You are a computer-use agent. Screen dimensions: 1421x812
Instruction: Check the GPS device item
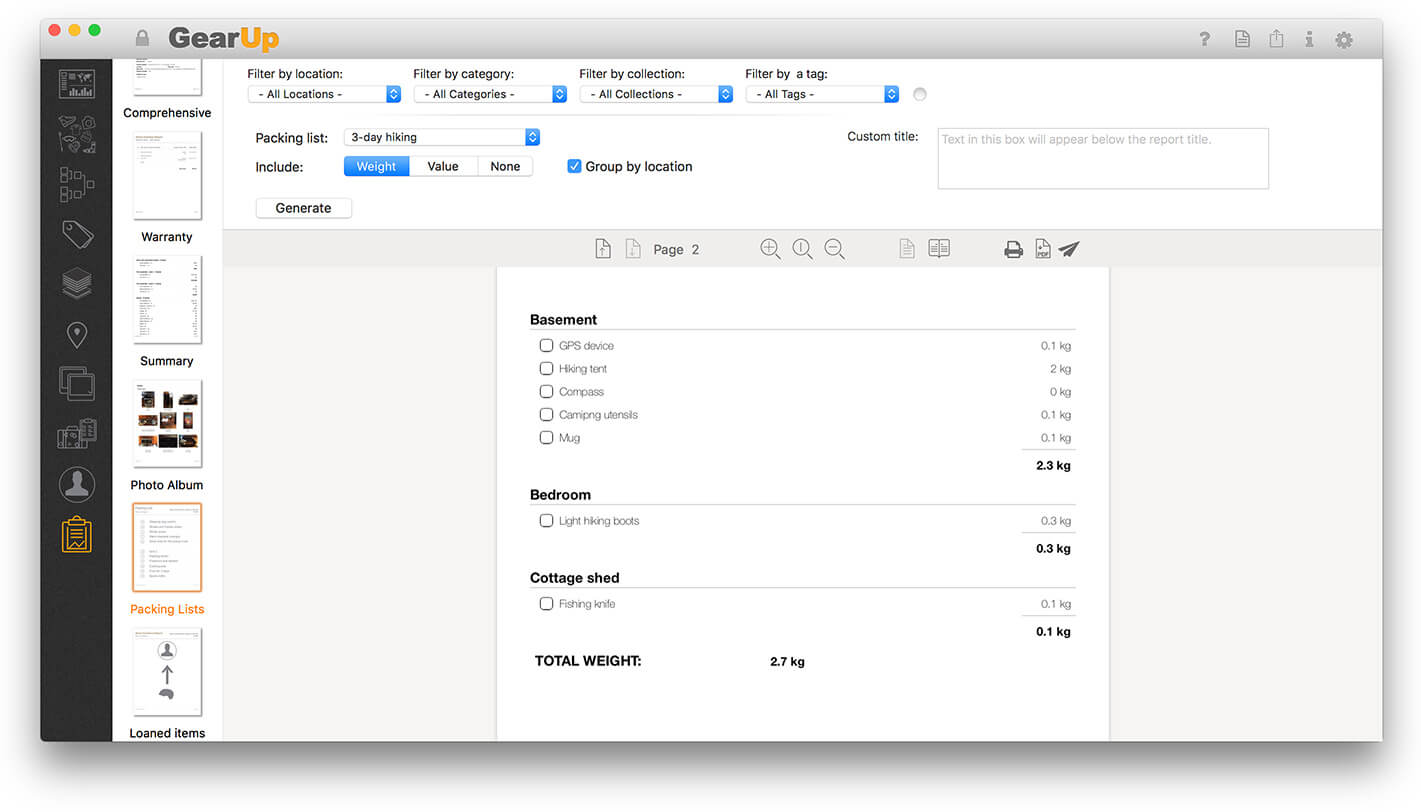(546, 346)
